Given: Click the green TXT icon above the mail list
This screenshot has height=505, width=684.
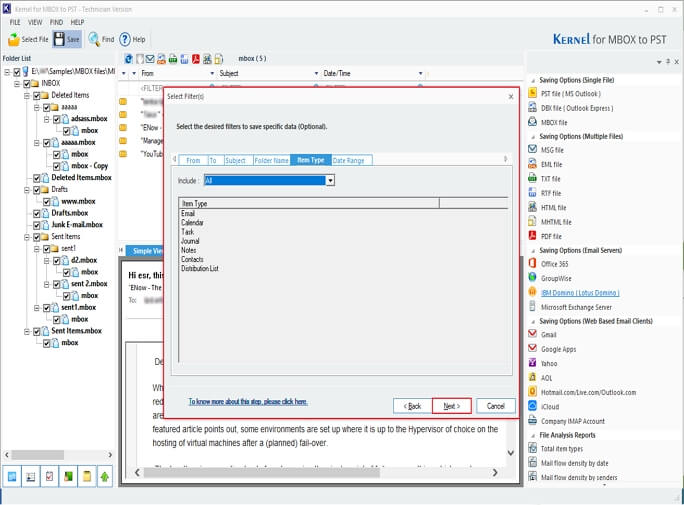Looking at the screenshot, I should (x=173, y=59).
